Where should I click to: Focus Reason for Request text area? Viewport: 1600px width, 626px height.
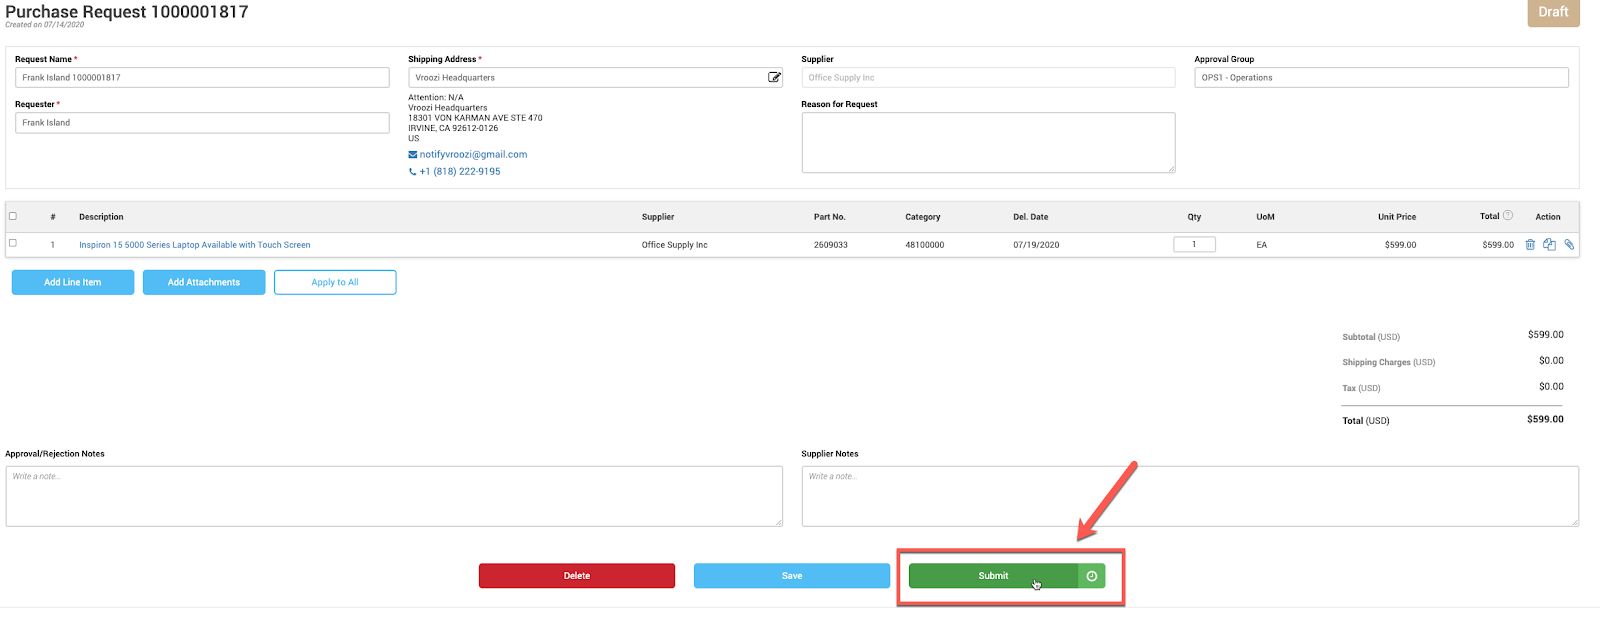[988, 142]
